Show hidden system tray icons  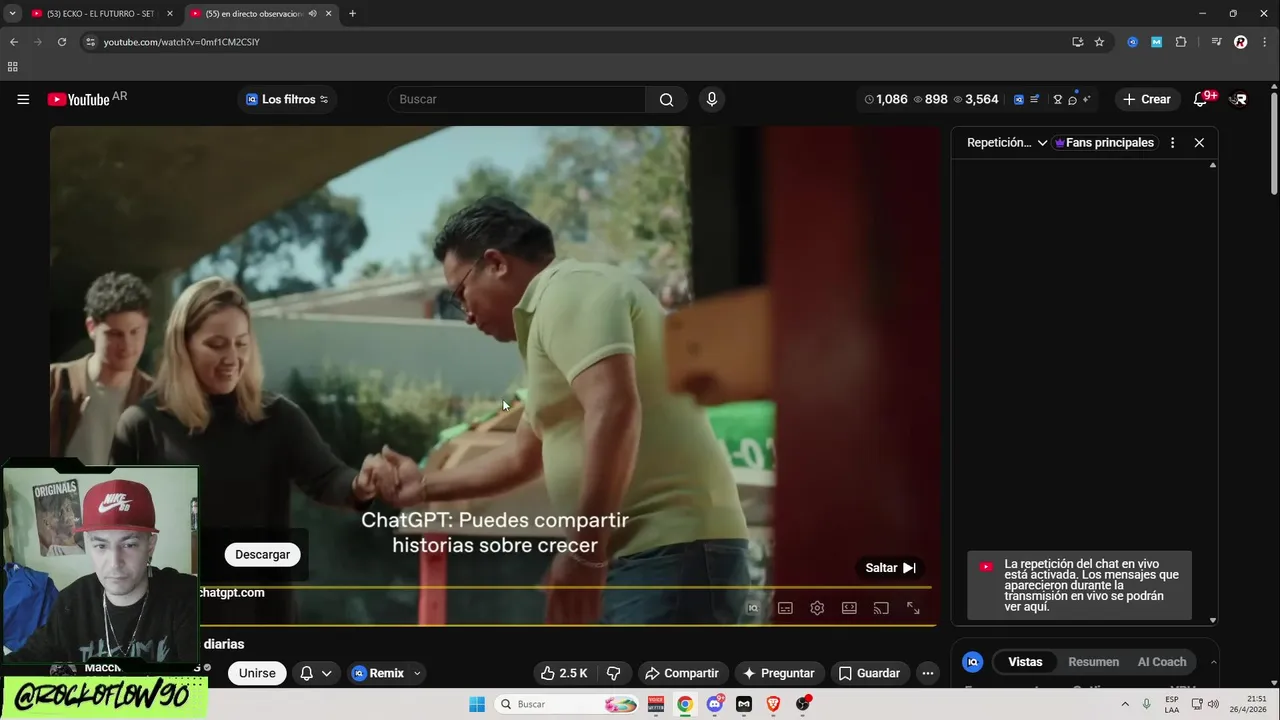pyautogui.click(x=1125, y=704)
